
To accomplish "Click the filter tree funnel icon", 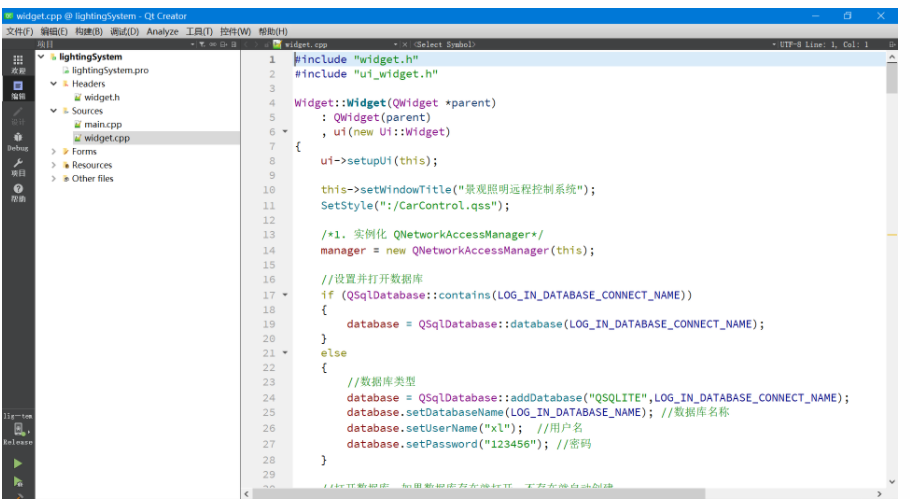I will coord(202,44).
